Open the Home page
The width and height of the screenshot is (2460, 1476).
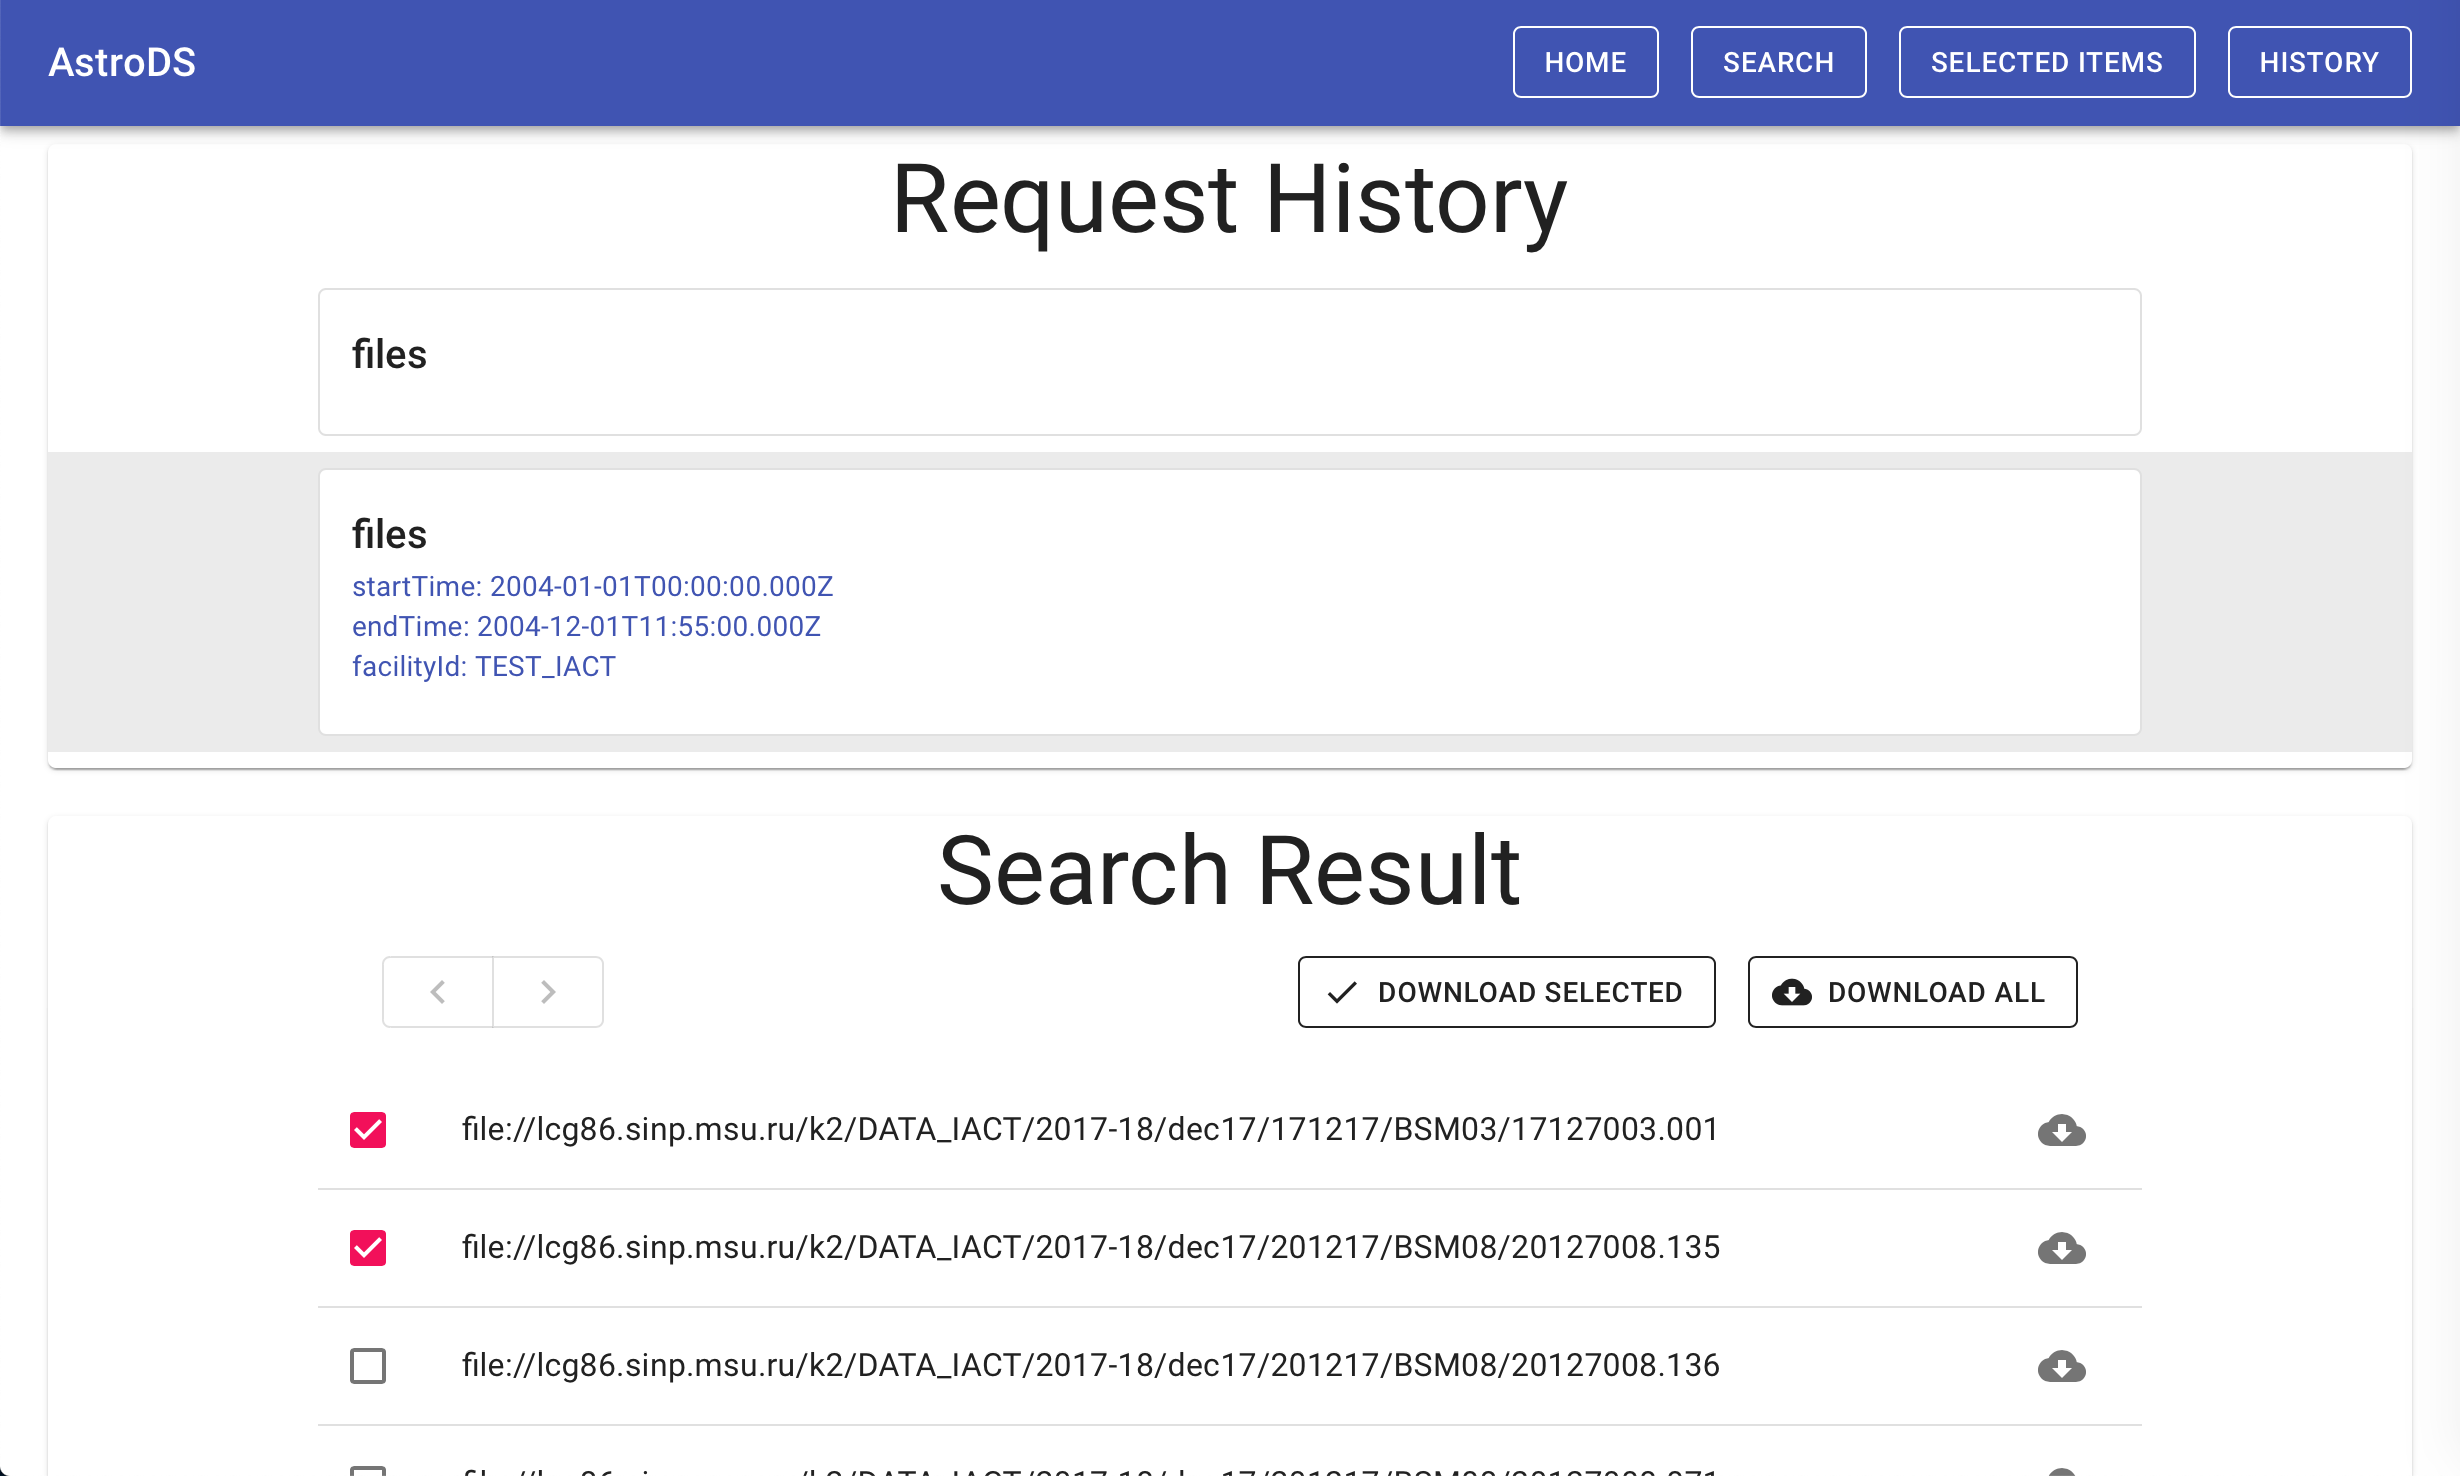(x=1585, y=62)
